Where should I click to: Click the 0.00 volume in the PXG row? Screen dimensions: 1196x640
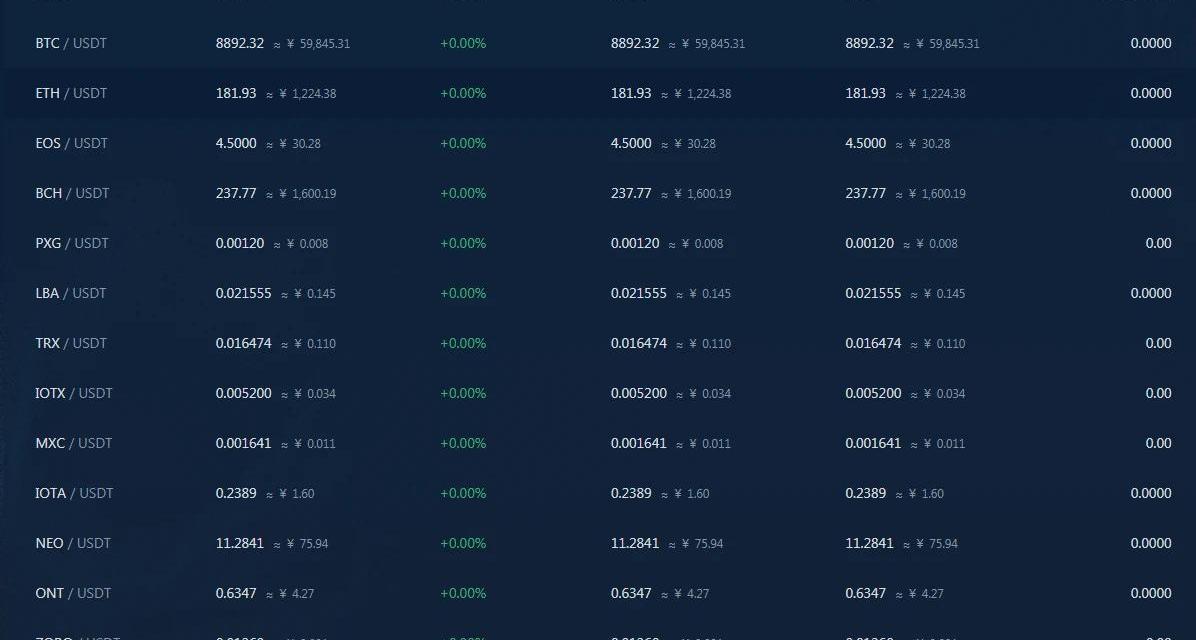click(1159, 243)
